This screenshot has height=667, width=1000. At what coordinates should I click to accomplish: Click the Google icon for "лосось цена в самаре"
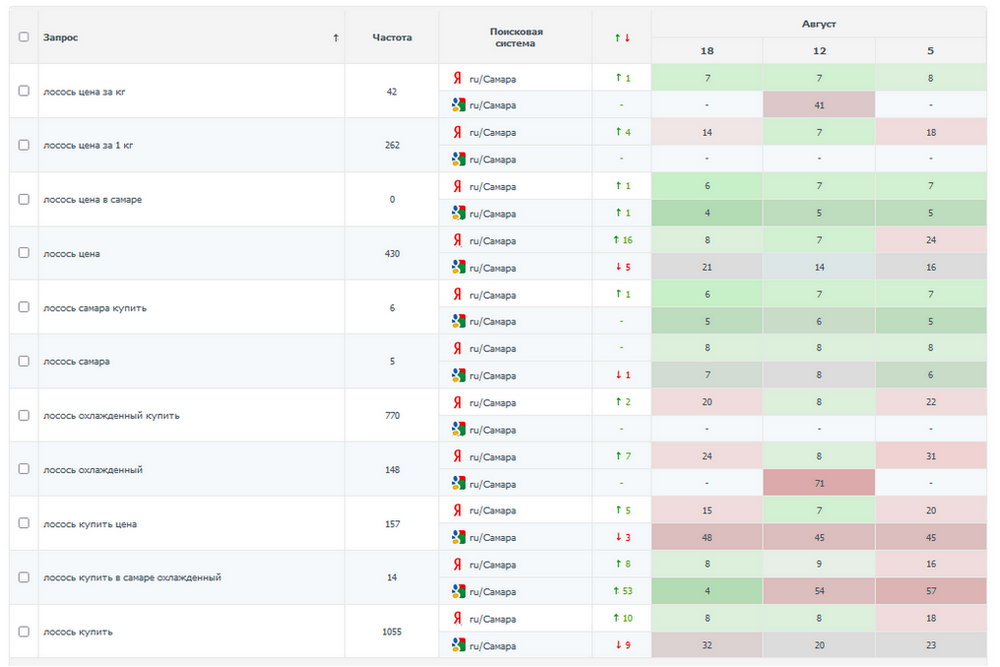click(458, 213)
